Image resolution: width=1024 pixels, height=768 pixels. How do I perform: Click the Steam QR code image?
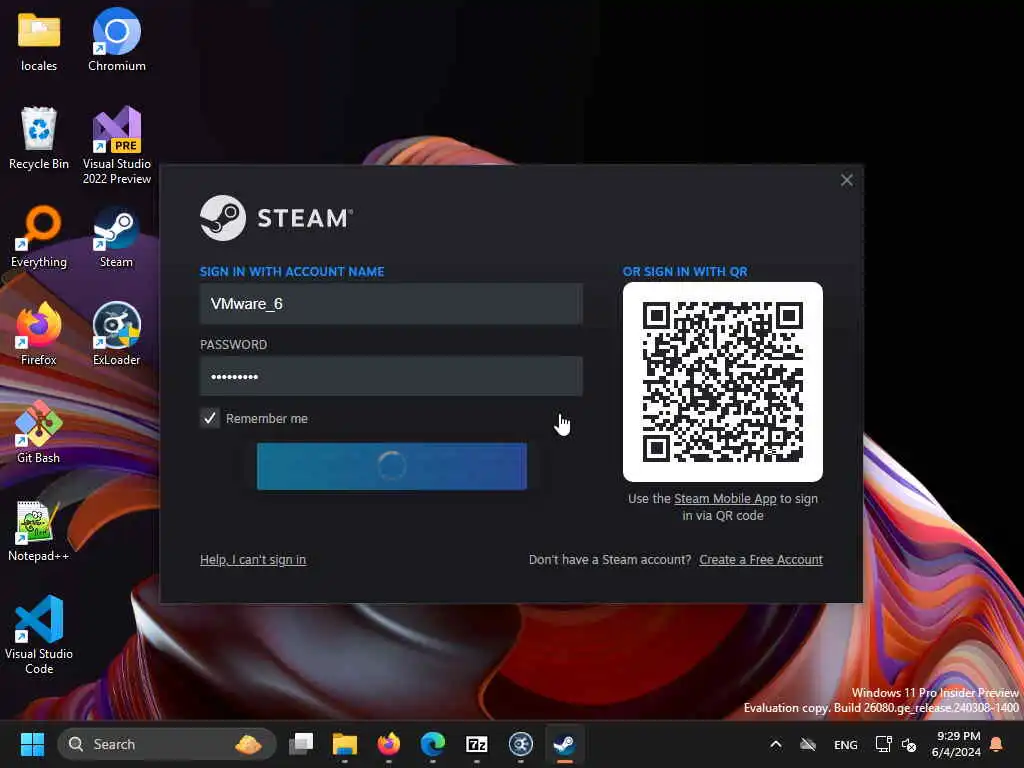tap(722, 382)
